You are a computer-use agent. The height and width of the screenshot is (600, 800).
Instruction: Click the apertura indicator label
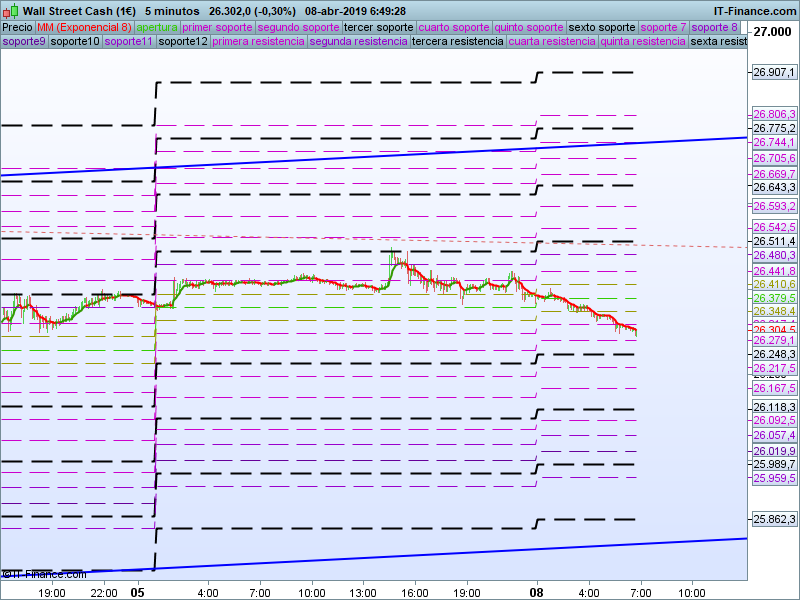click(157, 27)
